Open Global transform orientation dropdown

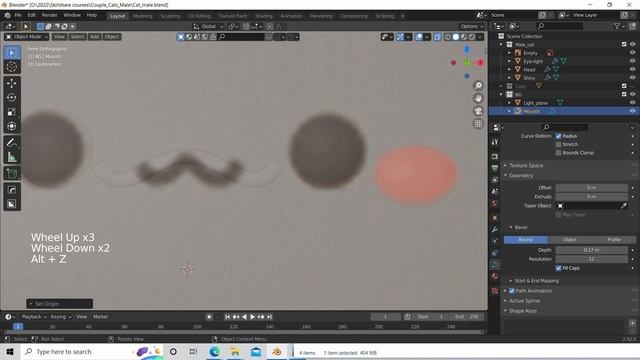coord(208,26)
